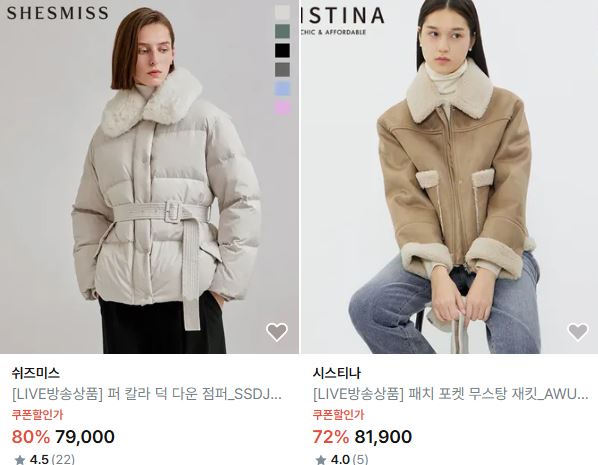Select the light blue color swatch
Image resolution: width=598 pixels, height=465 pixels.
pyautogui.click(x=282, y=89)
